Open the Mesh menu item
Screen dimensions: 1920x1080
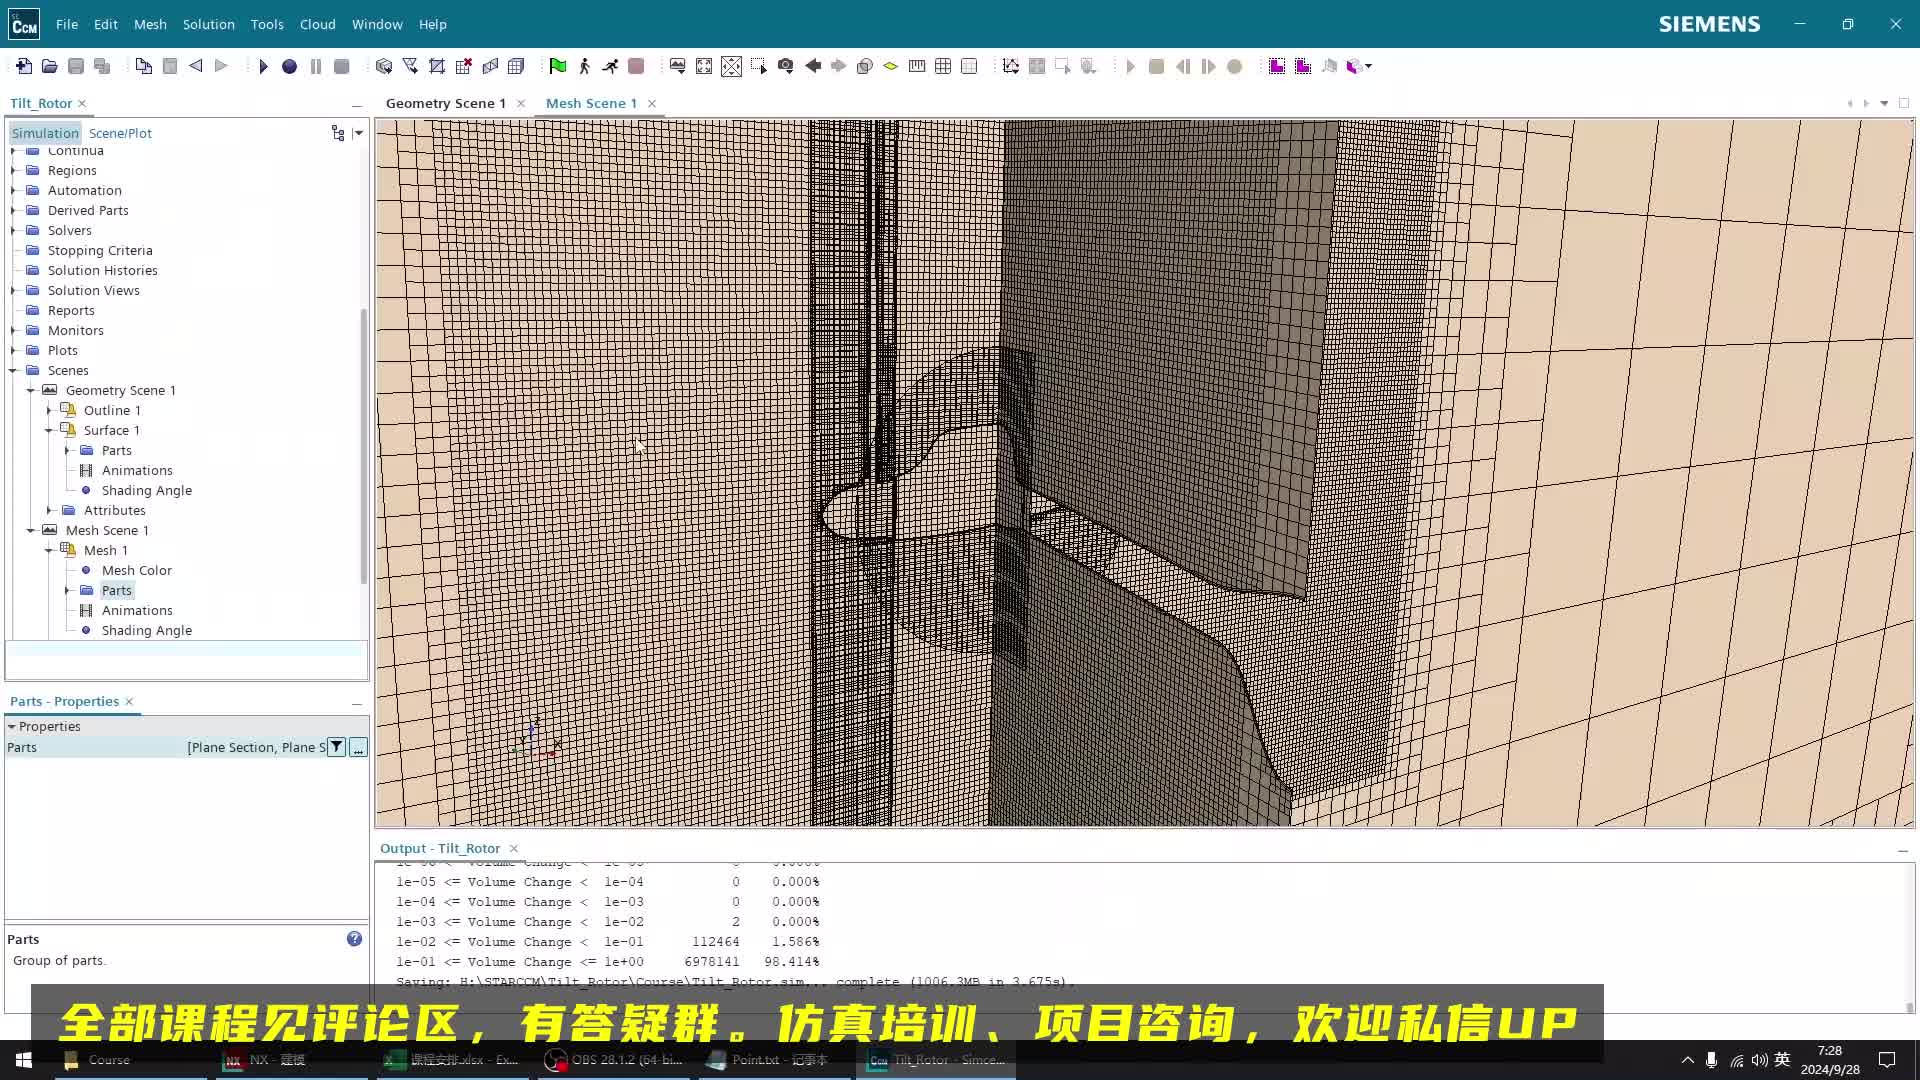coord(149,24)
